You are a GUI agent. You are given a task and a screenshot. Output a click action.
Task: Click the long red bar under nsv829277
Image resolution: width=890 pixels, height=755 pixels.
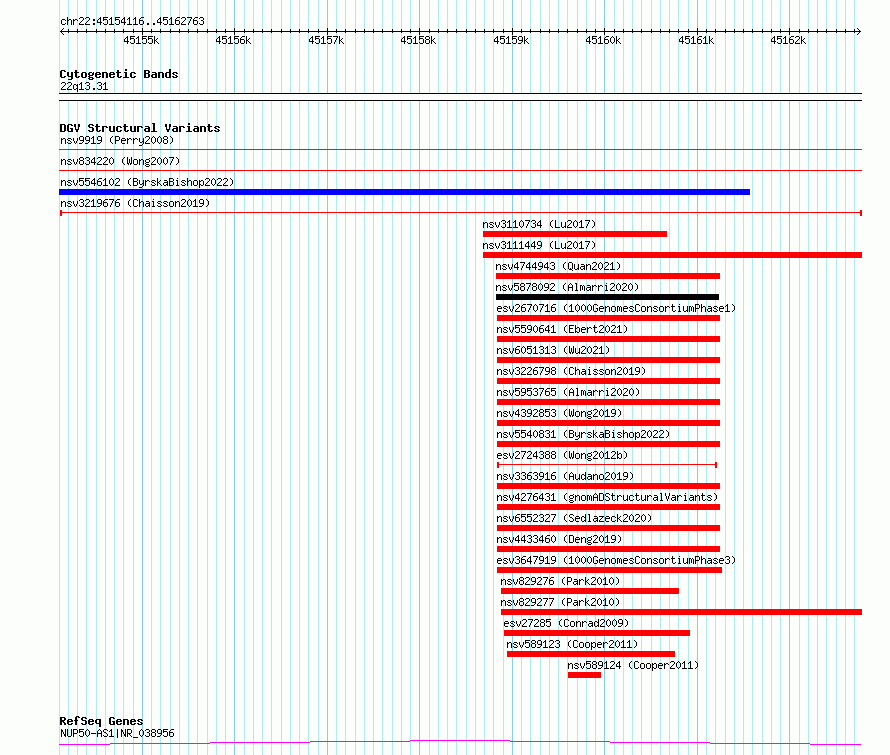point(681,612)
